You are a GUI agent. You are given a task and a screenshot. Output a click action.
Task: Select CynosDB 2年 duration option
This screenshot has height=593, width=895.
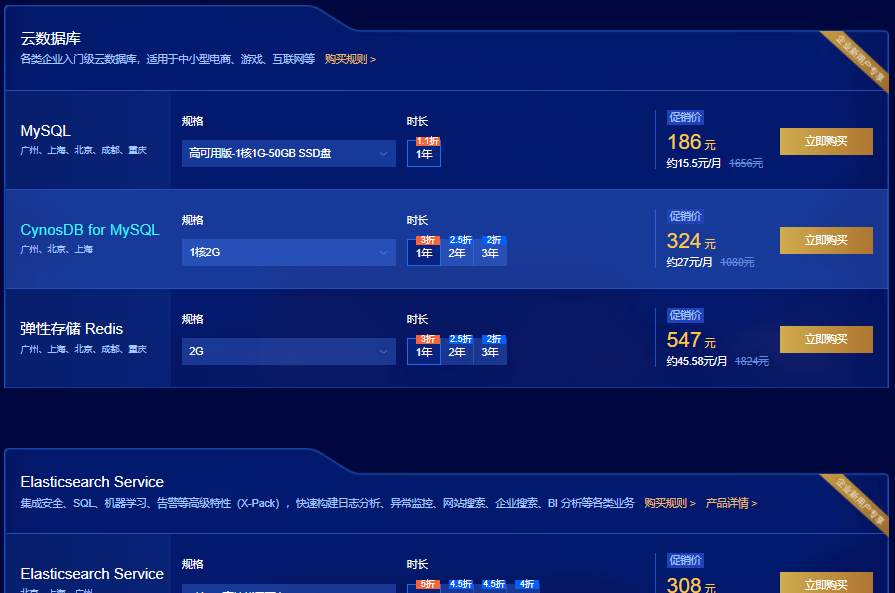point(457,252)
